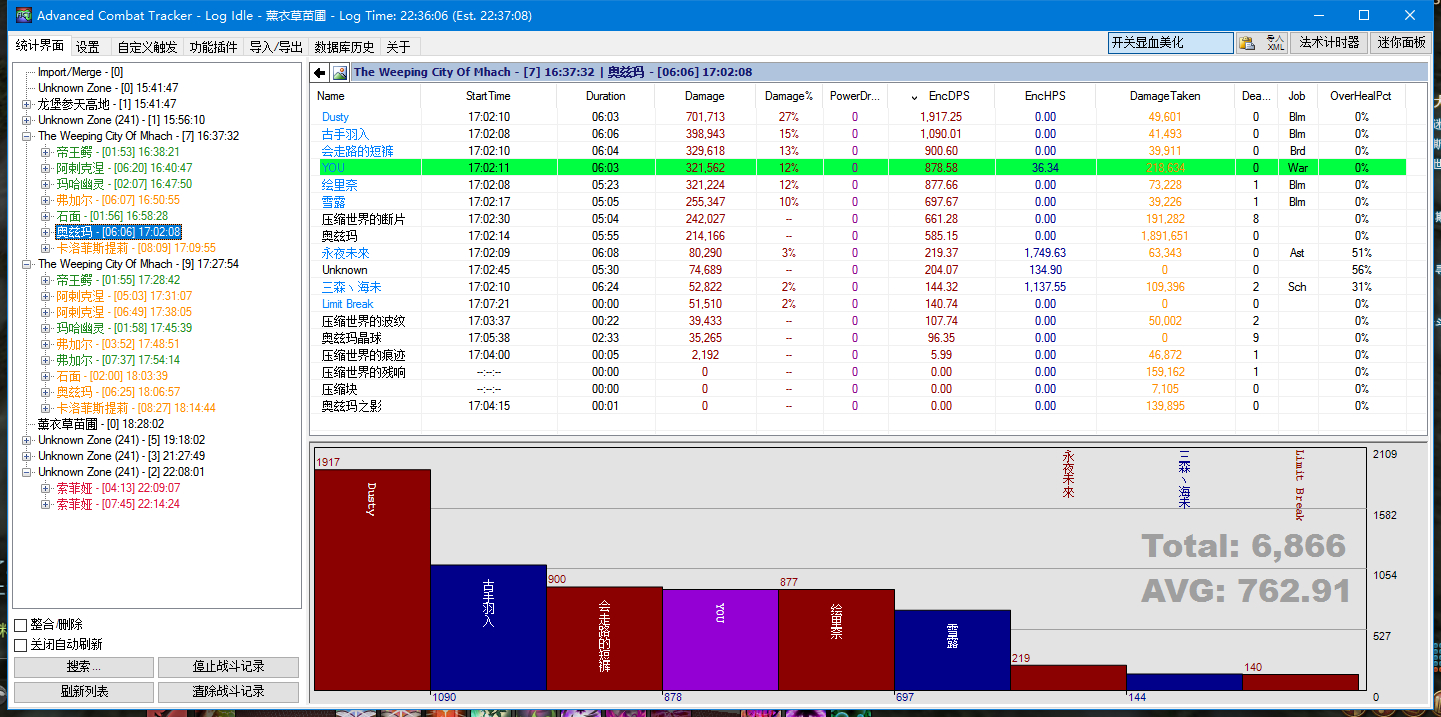Select the 奥兹玛 - [06:06] 17:02:08 tree item
This screenshot has height=717, width=1441.
coord(118,232)
